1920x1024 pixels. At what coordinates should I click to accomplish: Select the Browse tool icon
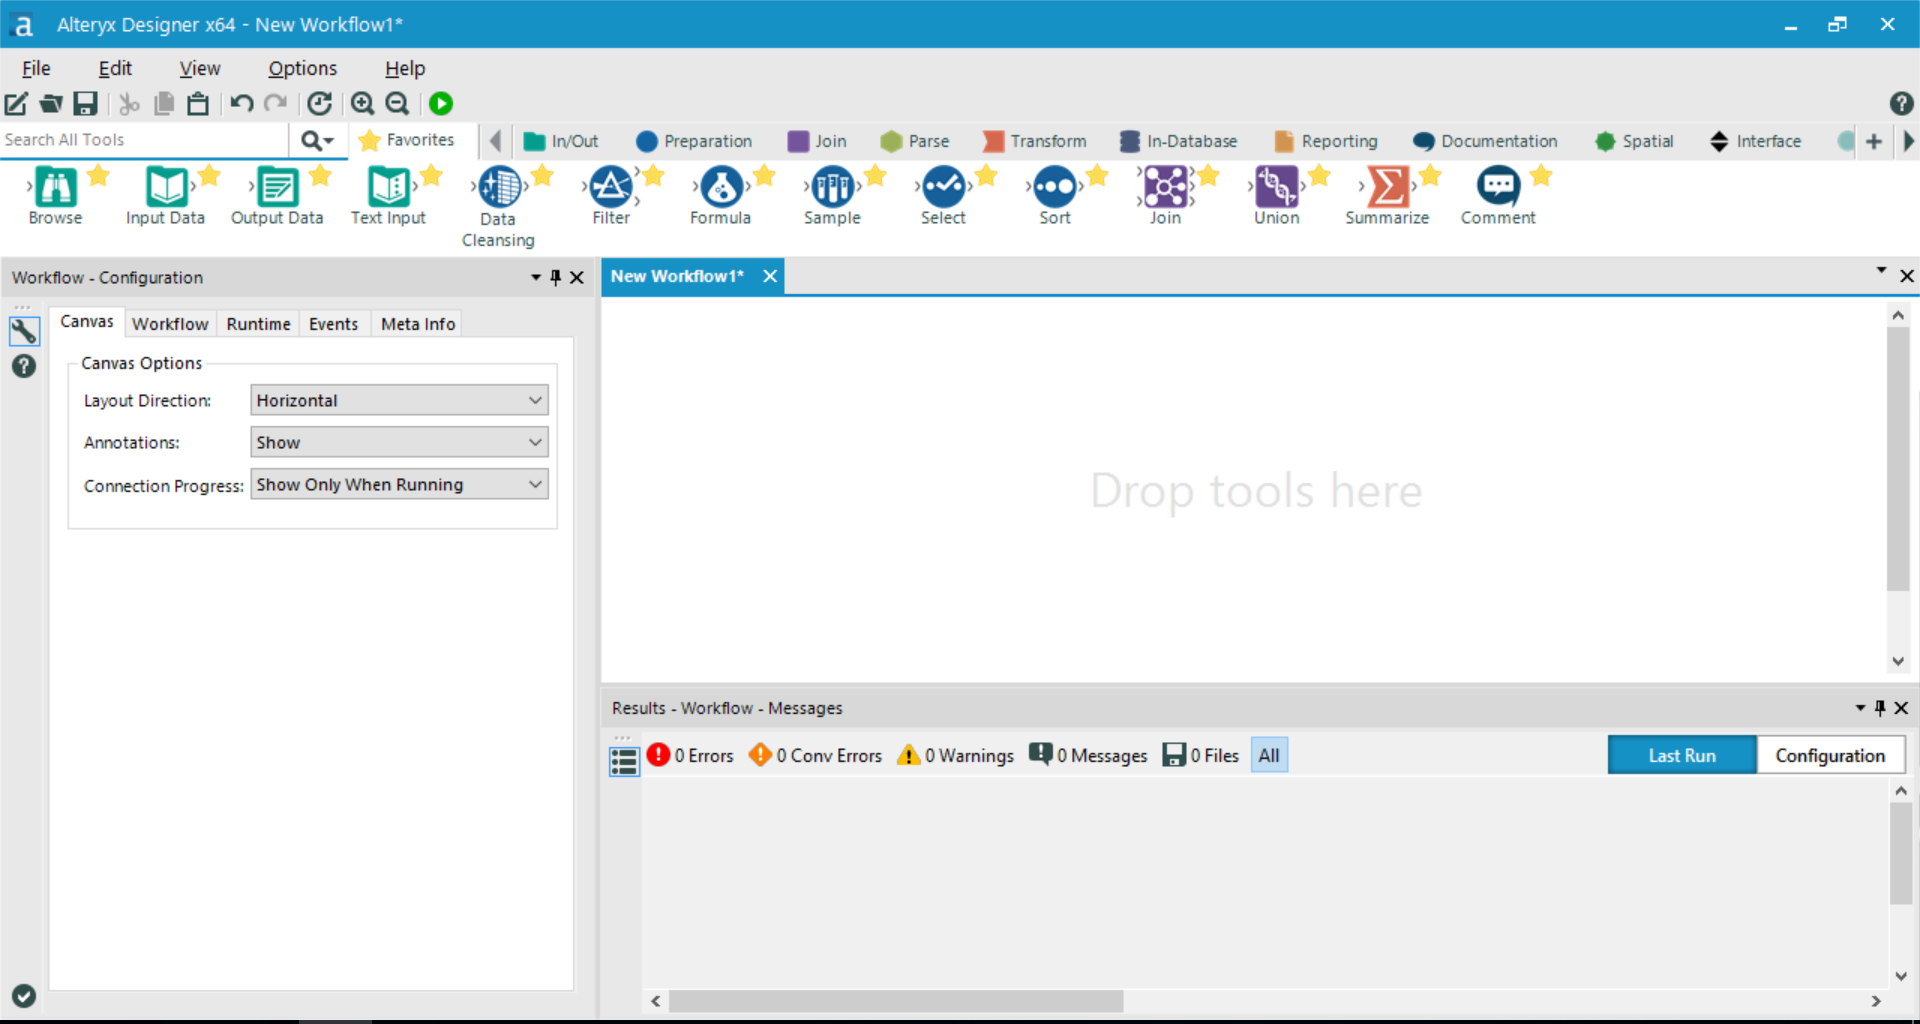(56, 187)
